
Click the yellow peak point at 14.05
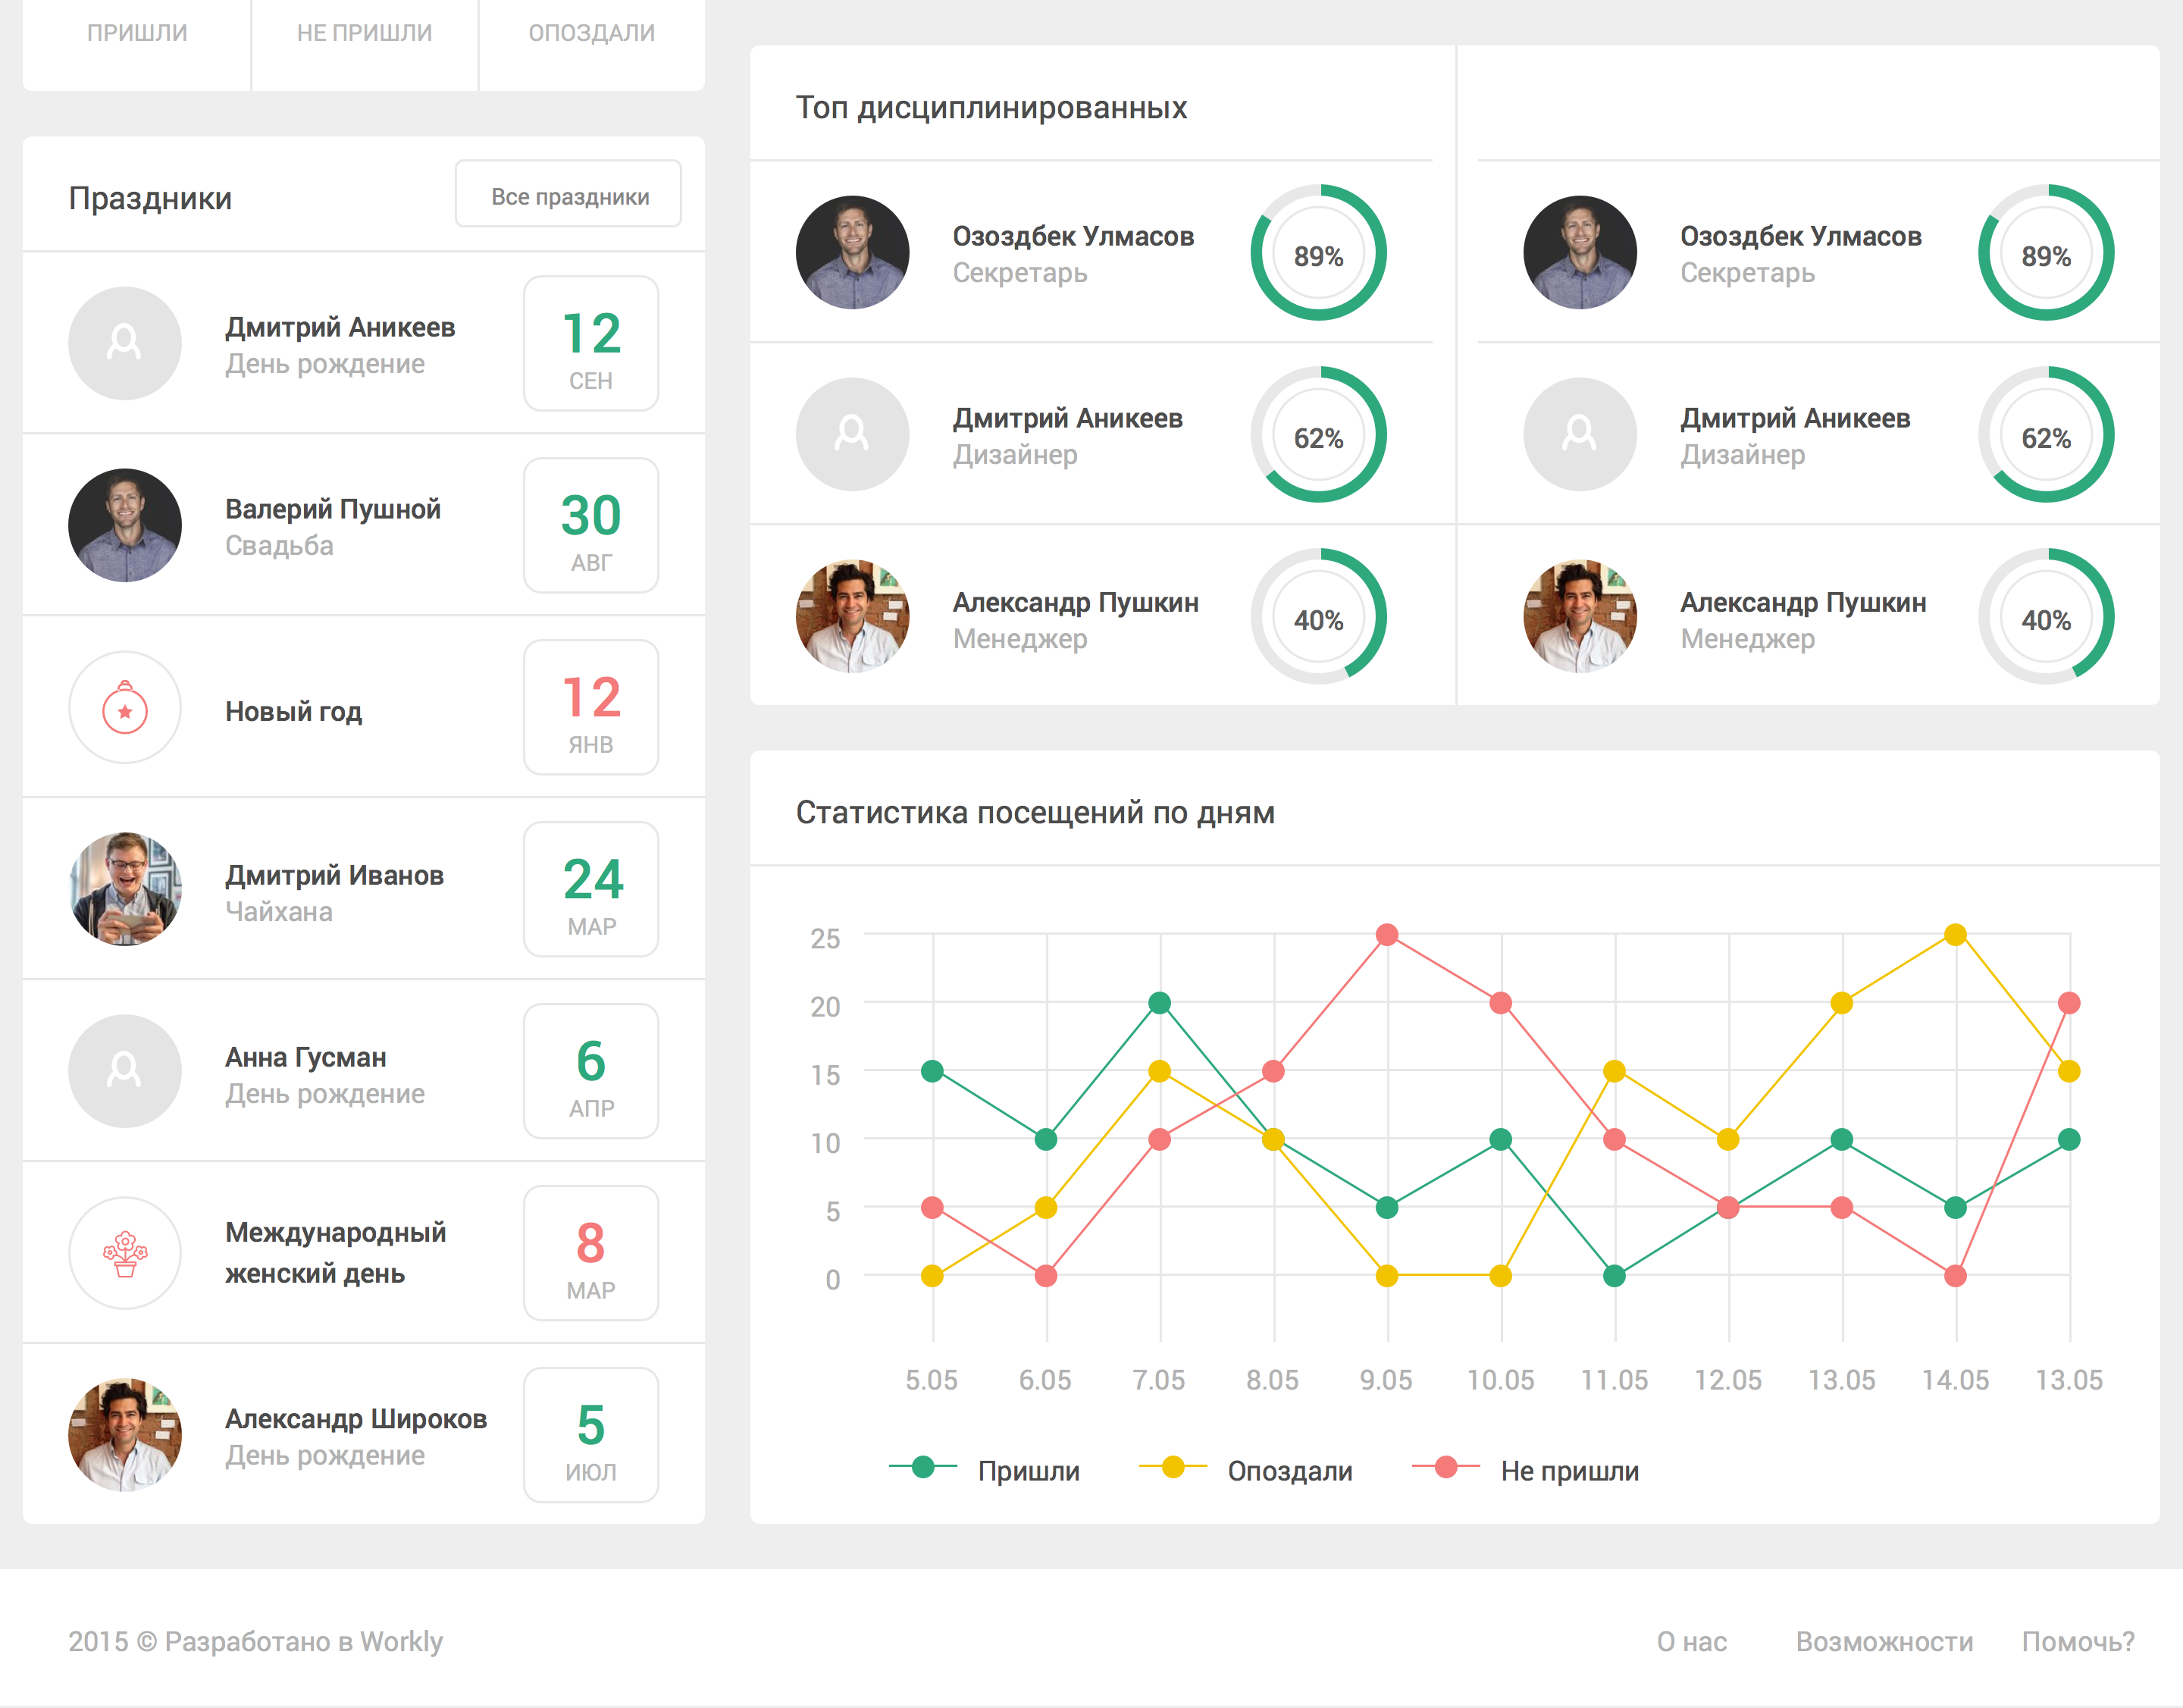point(1956,935)
